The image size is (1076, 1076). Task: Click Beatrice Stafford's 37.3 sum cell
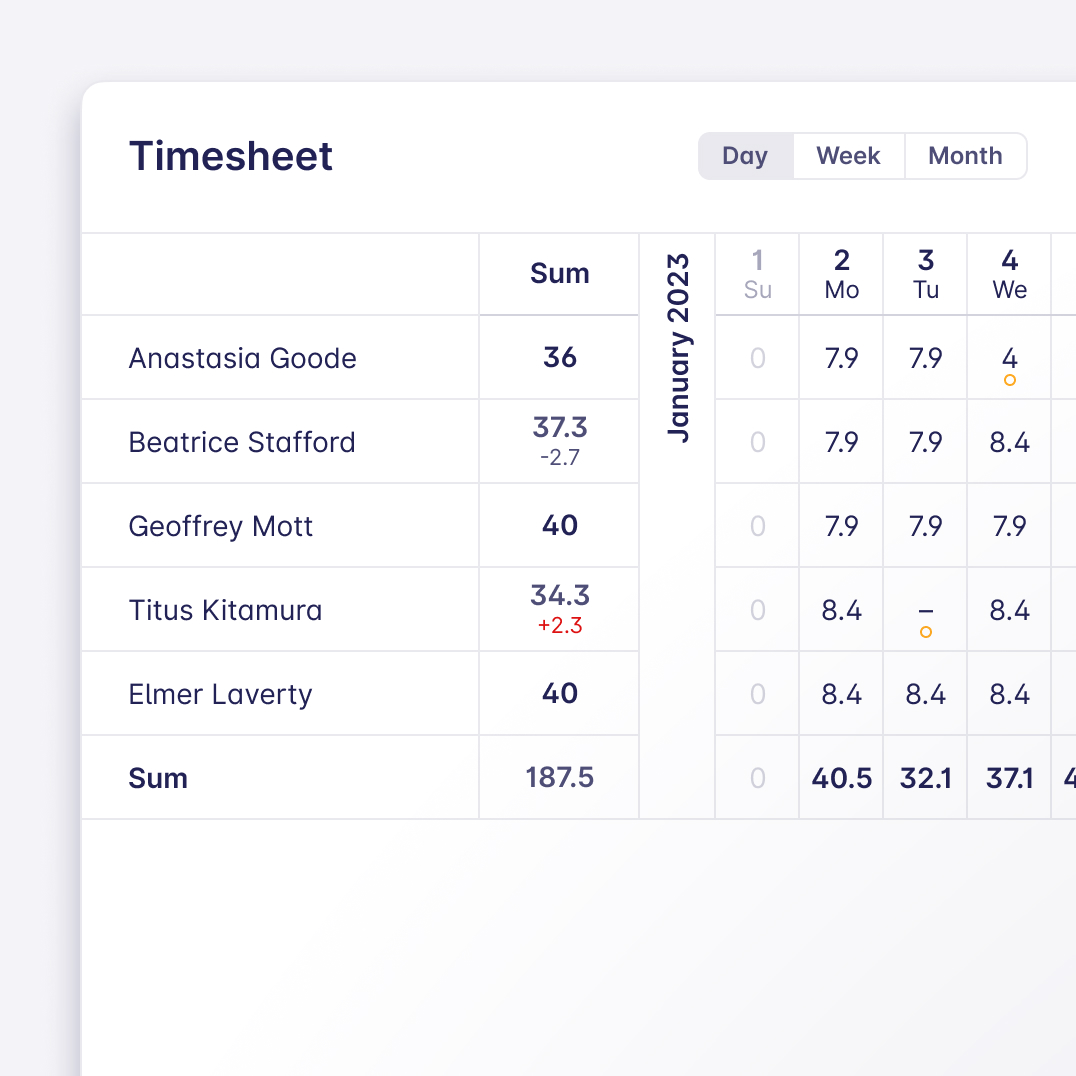(559, 428)
